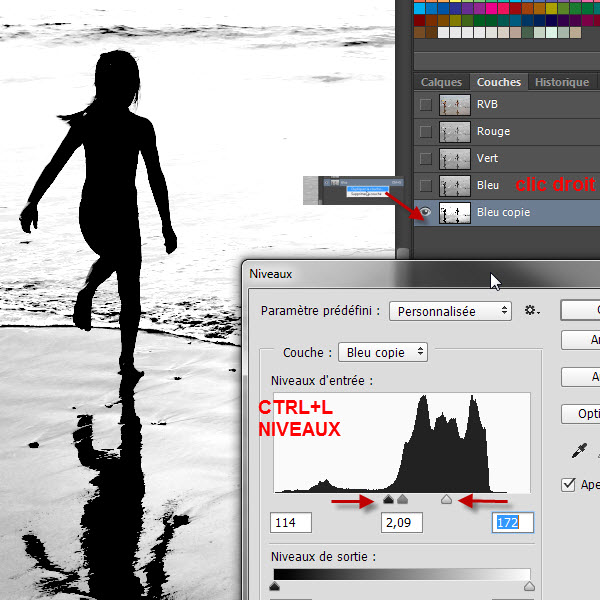
Task: Click the input black point slider triangle
Action: pos(389,499)
